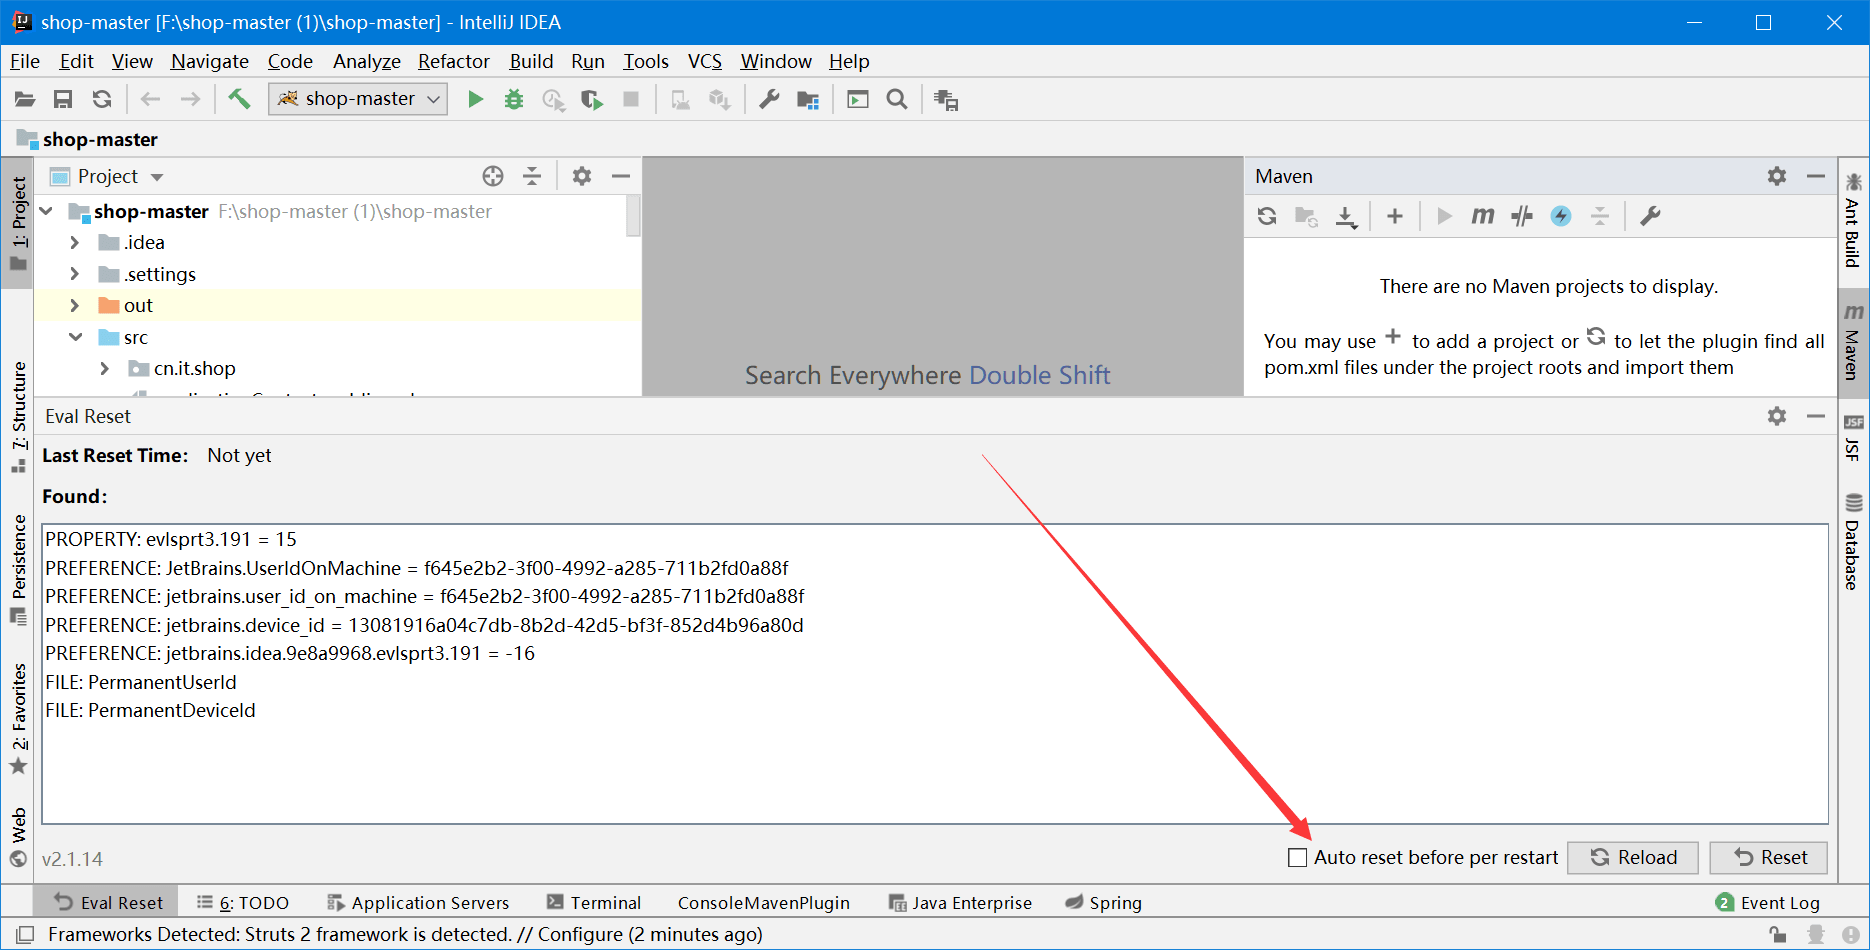Viewport: 1870px width, 950px height.
Task: Click Execute Maven Goal m icon
Action: point(1483,216)
